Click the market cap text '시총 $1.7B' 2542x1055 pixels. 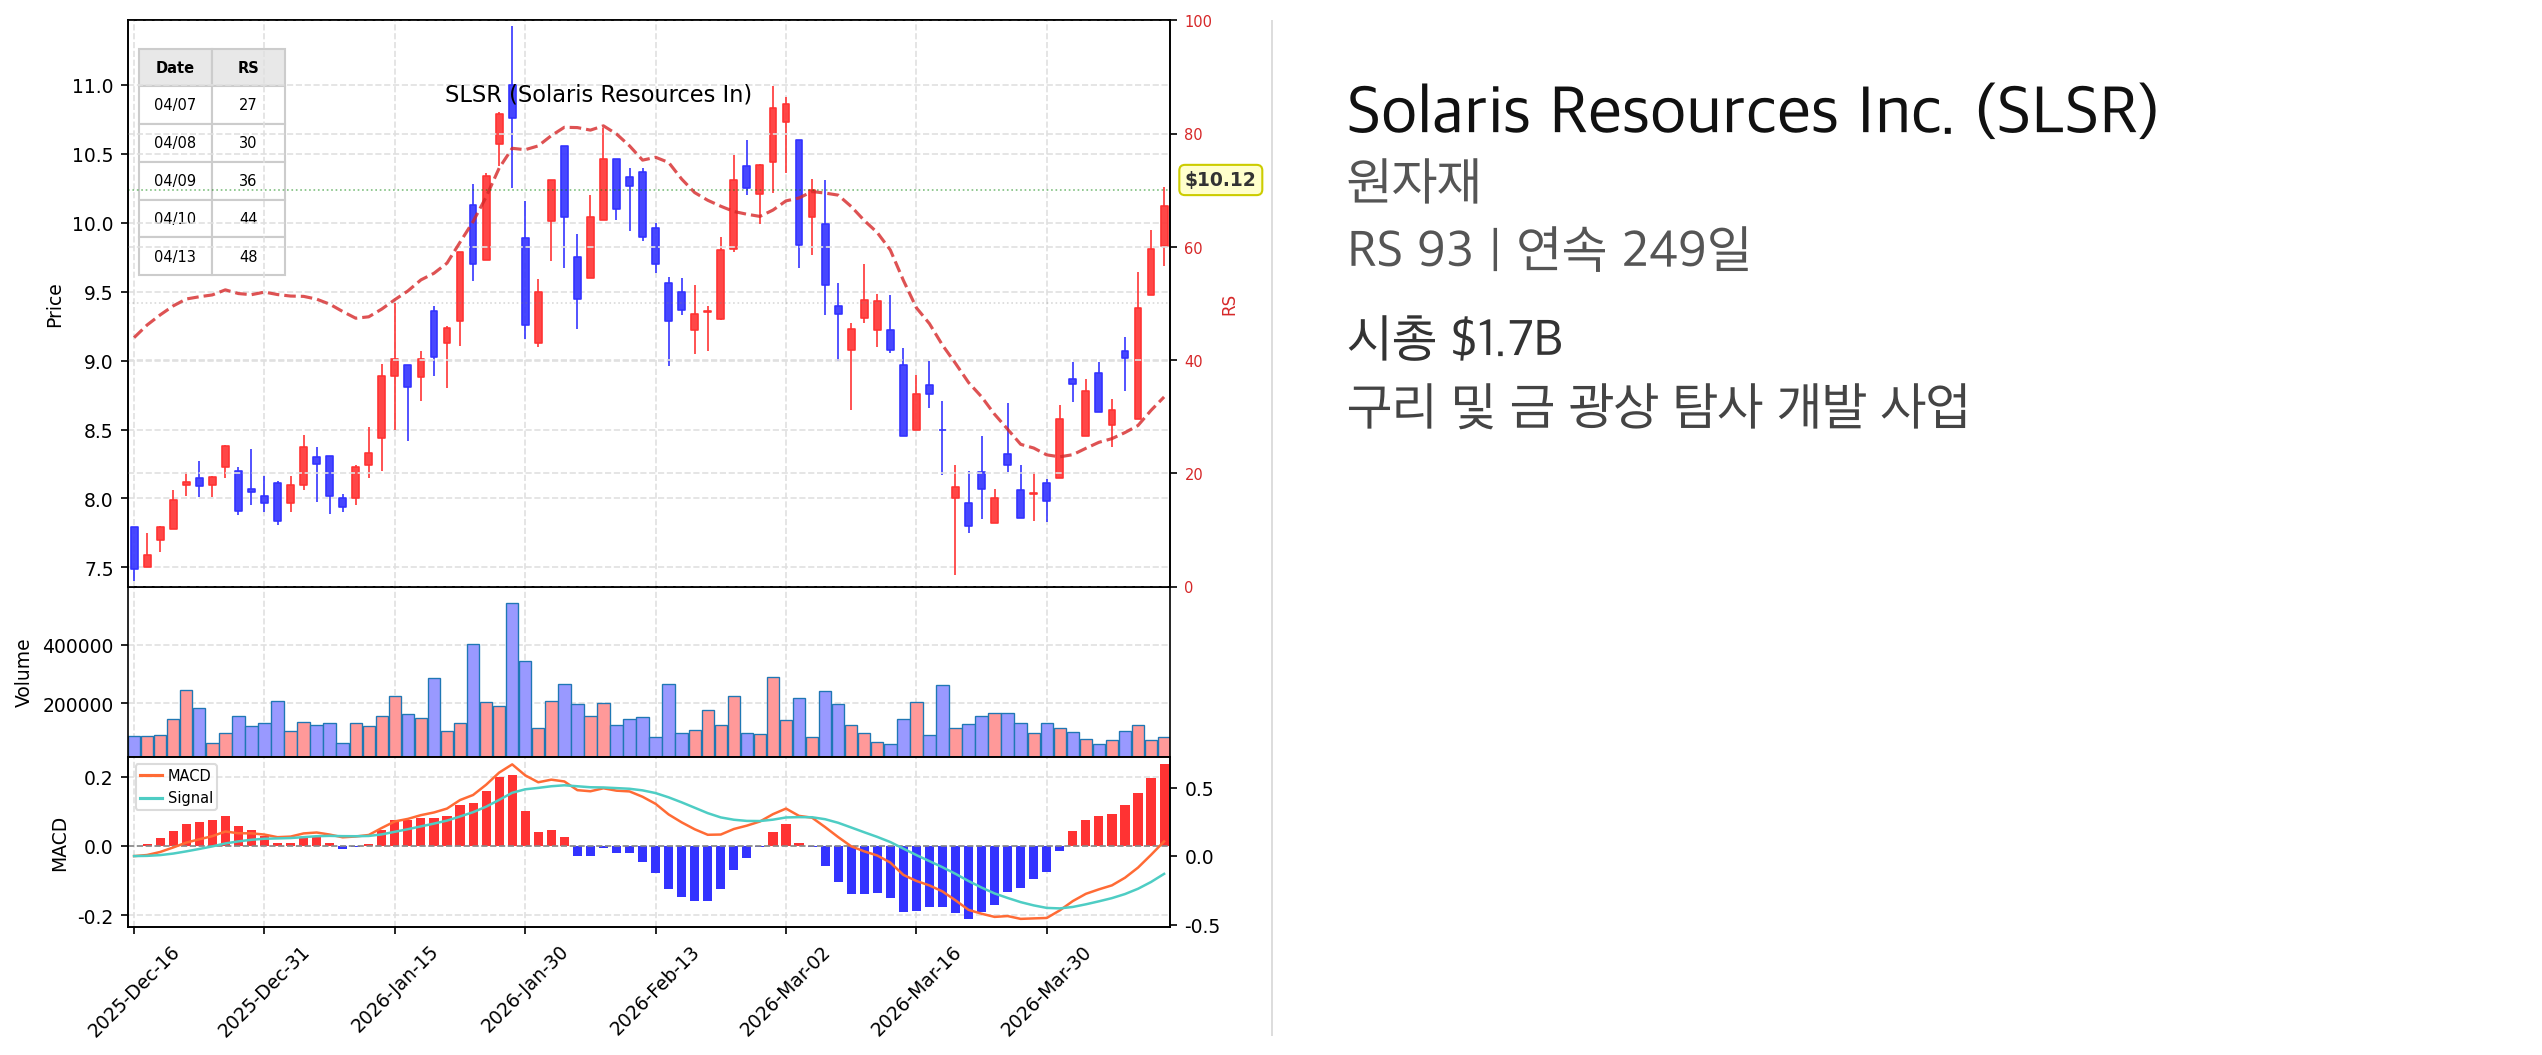(x=1454, y=338)
